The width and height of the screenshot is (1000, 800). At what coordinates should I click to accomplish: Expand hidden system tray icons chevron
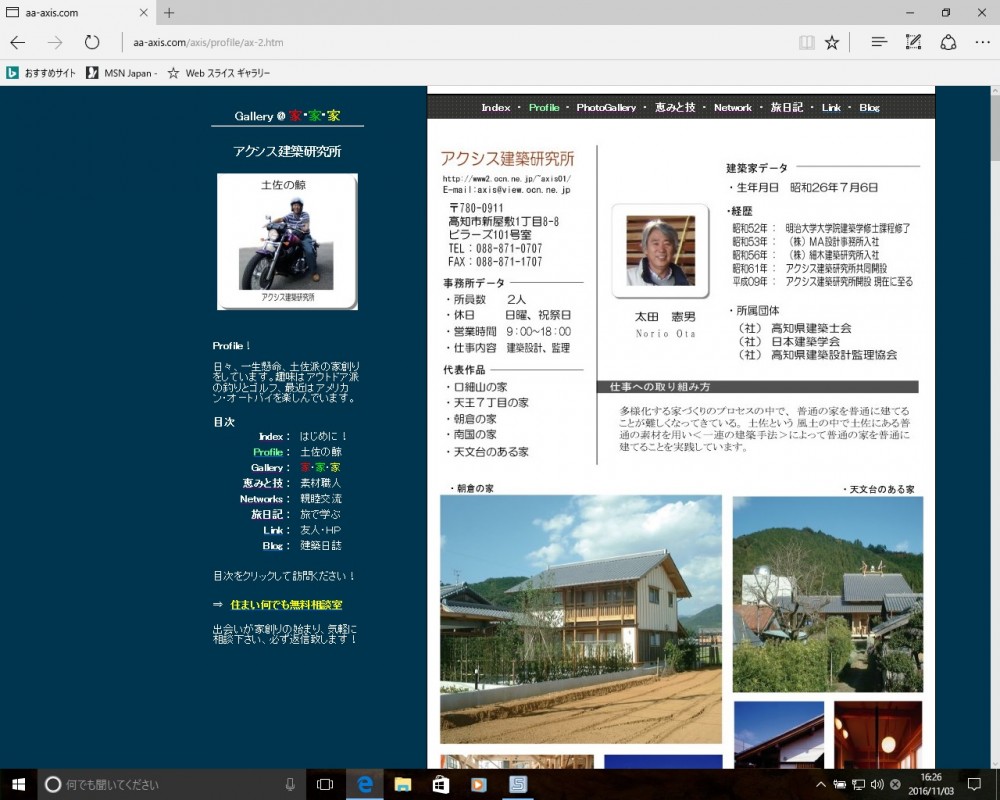pos(821,784)
